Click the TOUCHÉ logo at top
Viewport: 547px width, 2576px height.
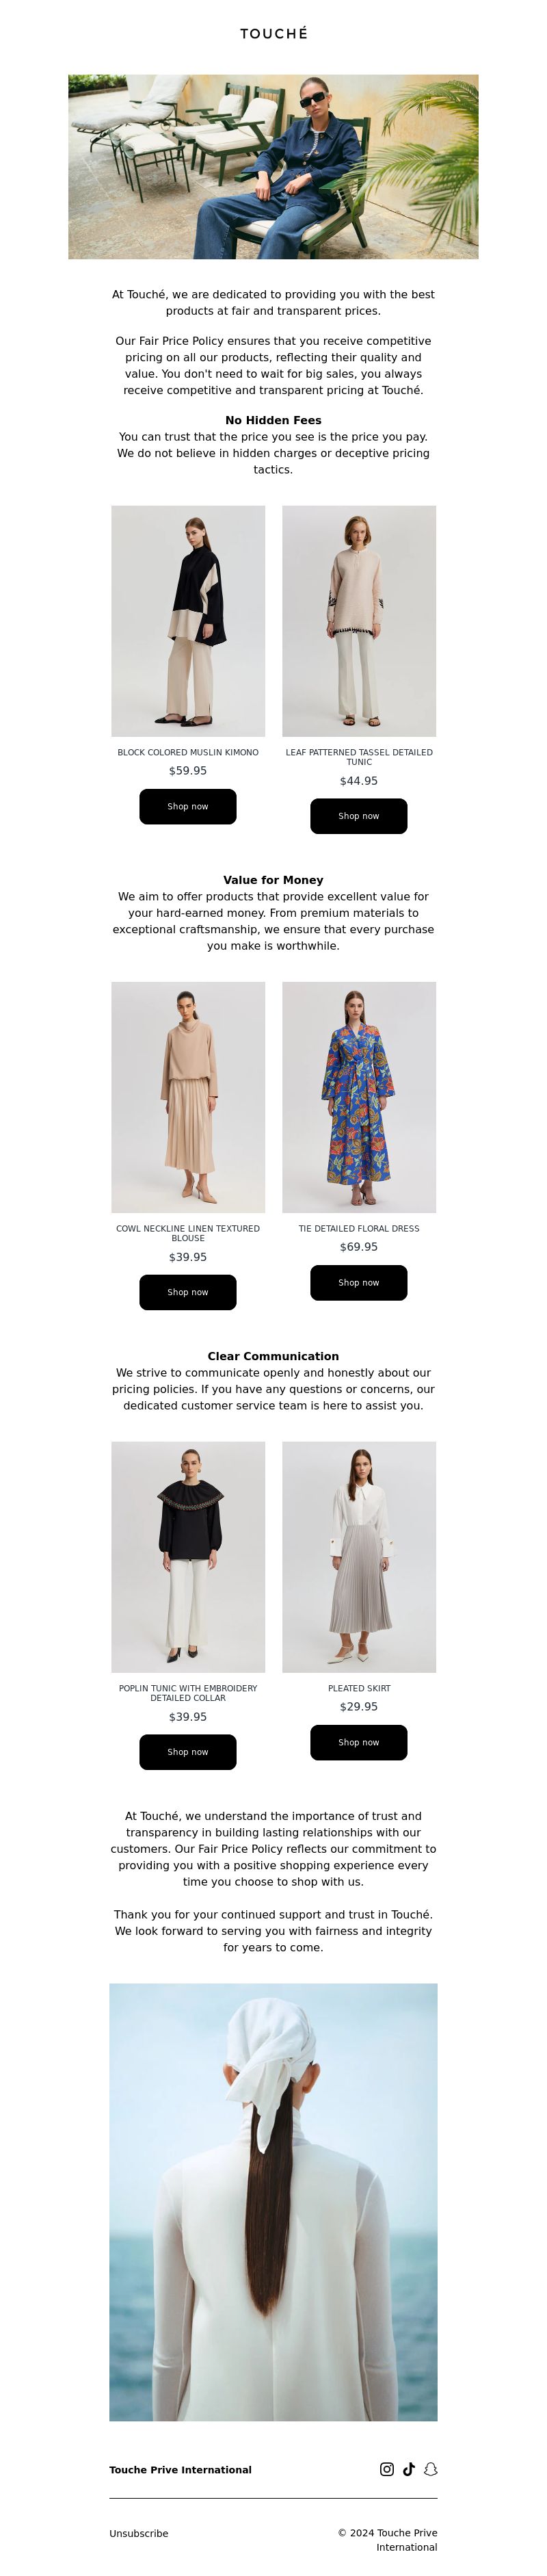pyautogui.click(x=273, y=34)
